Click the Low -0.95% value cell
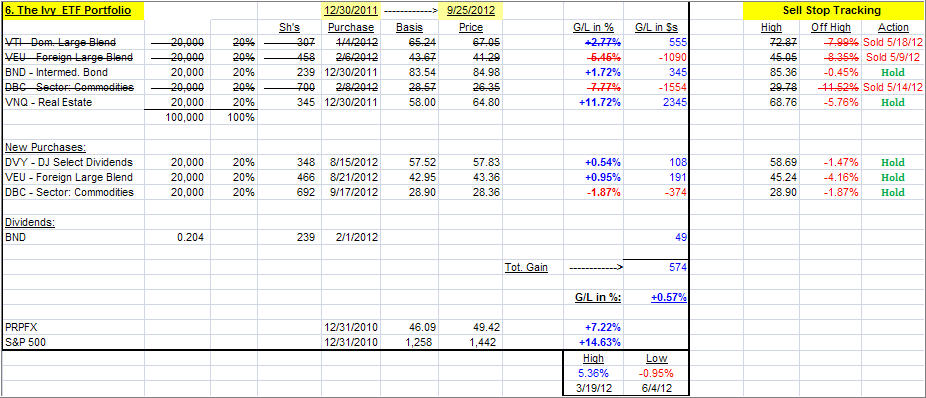926x398 pixels. pyautogui.click(x=656, y=373)
